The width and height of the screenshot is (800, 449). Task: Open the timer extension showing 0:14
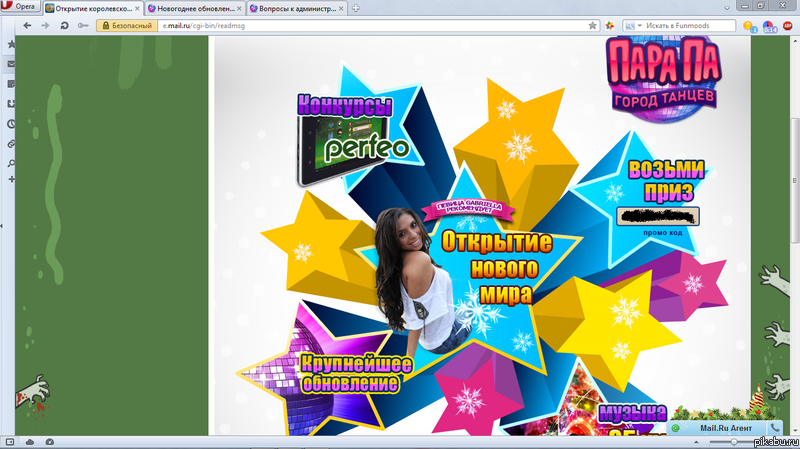point(769,27)
